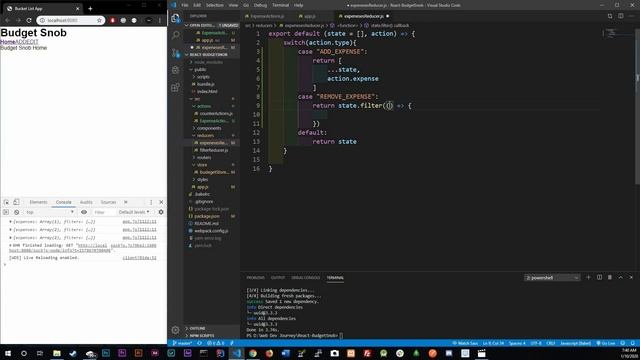This screenshot has height=360, width=640.
Task: Open the Windows Start menu
Action: tap(8, 353)
